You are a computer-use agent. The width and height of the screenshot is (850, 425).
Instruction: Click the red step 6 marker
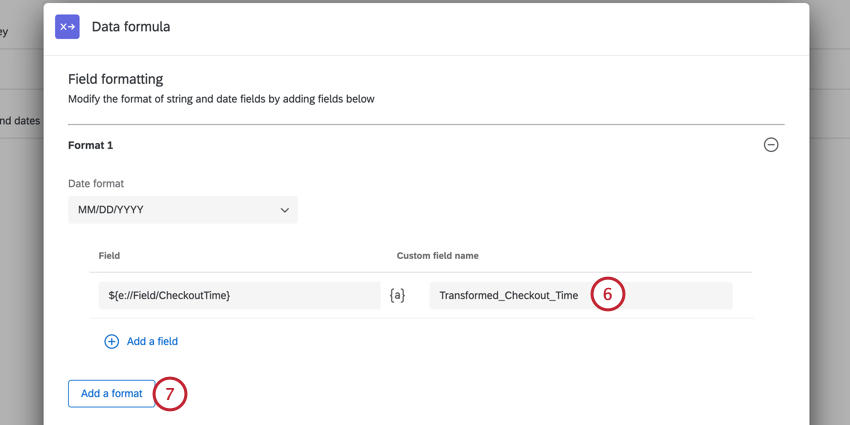[x=607, y=295]
